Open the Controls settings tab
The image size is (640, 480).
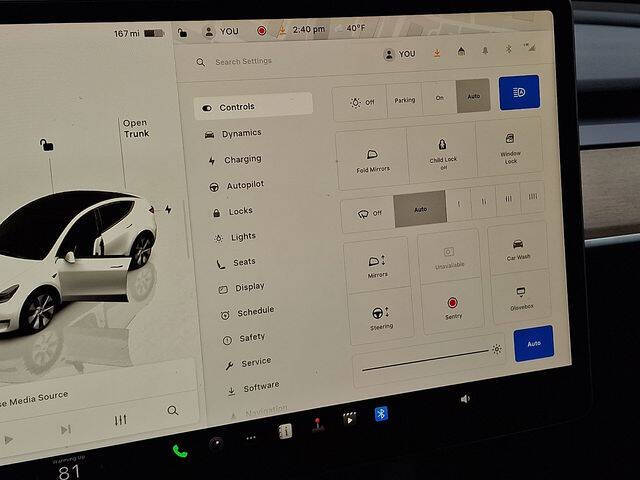point(253,107)
